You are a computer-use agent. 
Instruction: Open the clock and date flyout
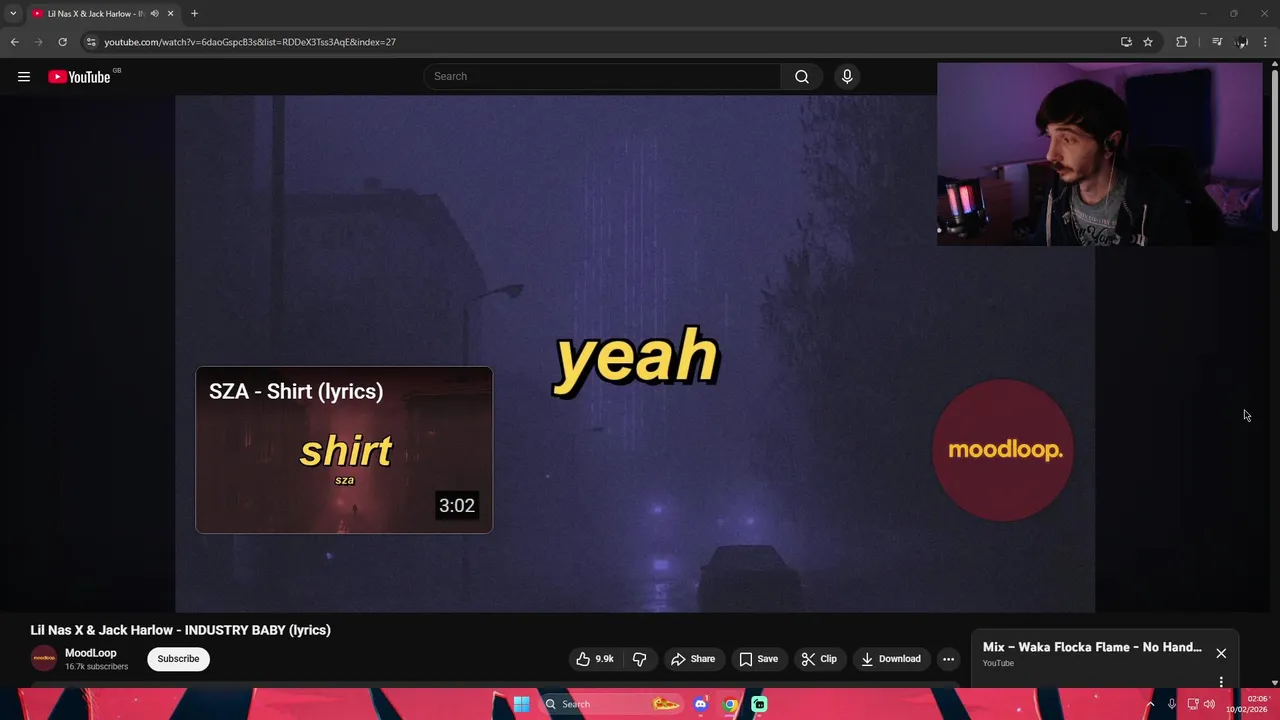point(1247,704)
